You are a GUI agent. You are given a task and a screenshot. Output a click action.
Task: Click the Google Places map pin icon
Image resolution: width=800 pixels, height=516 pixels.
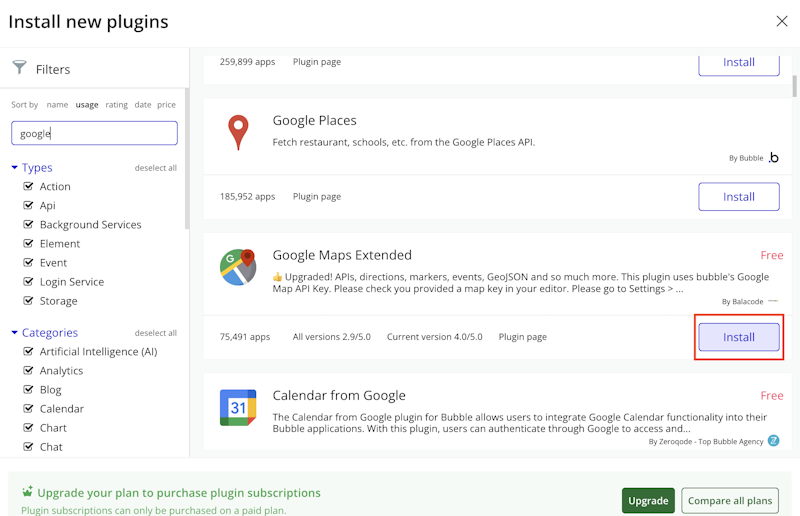click(x=237, y=132)
